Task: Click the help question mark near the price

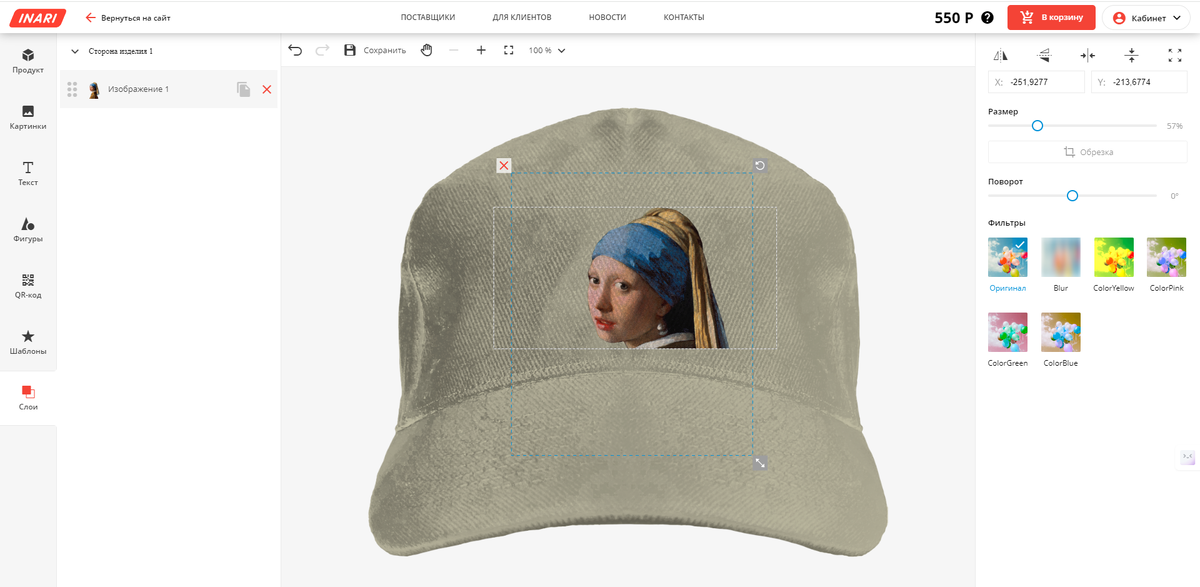Action: 988,17
